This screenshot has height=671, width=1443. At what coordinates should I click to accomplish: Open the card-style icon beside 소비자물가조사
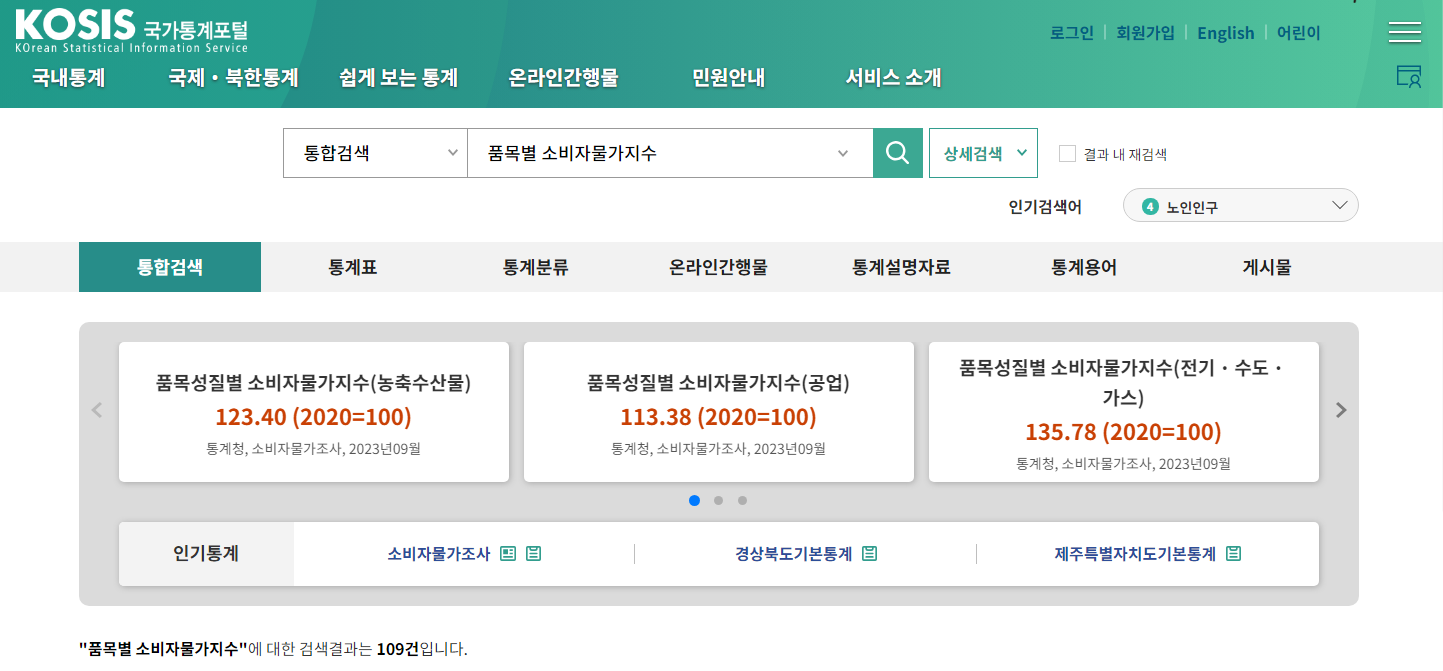click(x=508, y=554)
